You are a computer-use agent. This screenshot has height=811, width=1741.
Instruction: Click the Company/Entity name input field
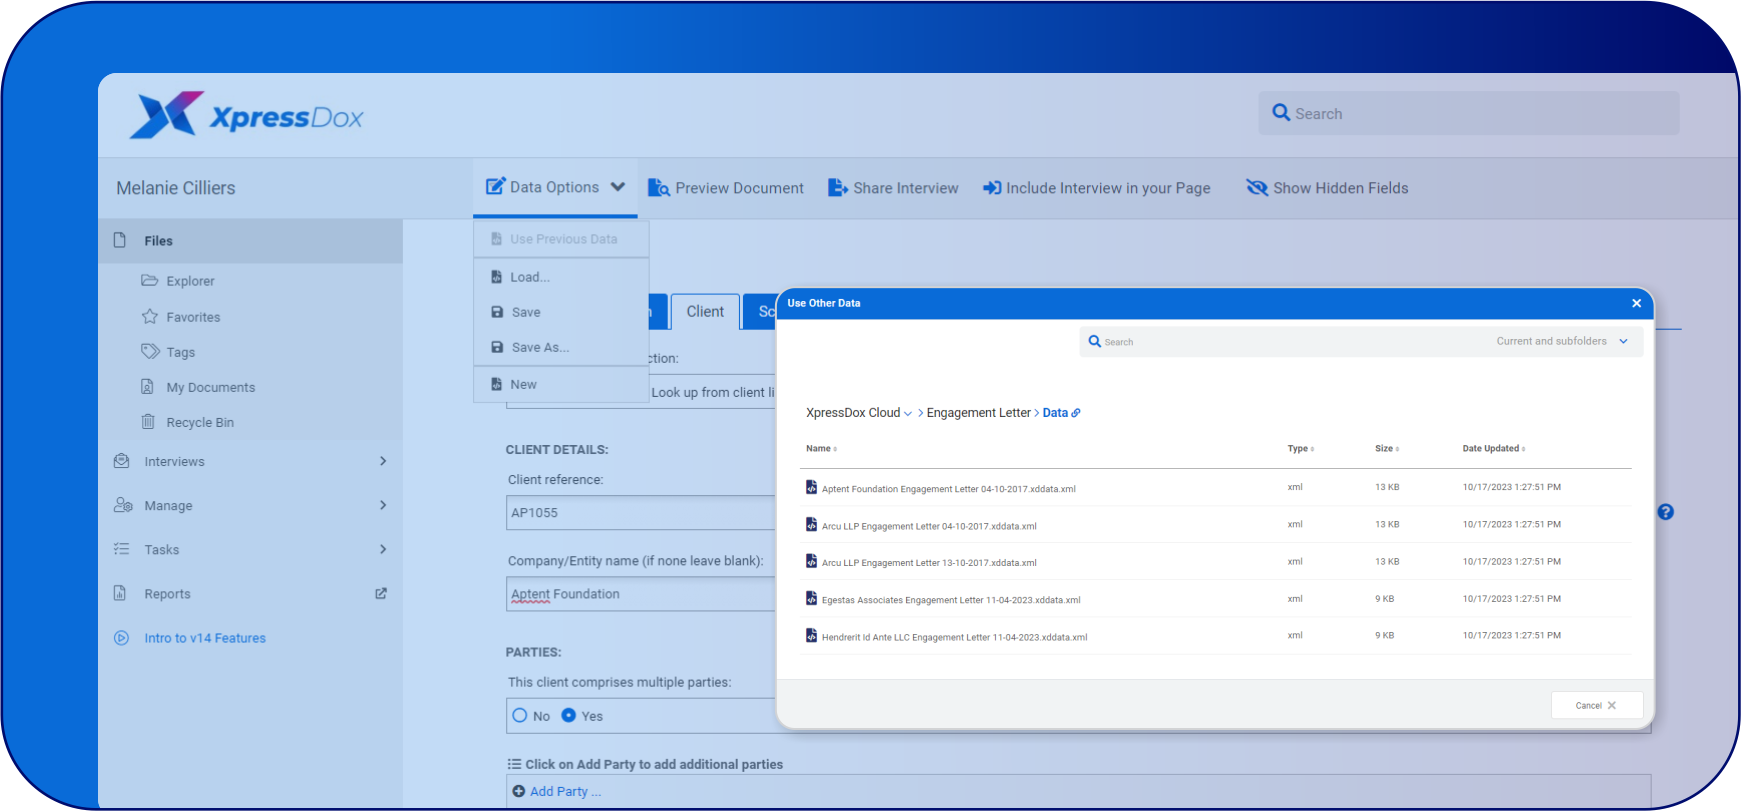tap(641, 594)
